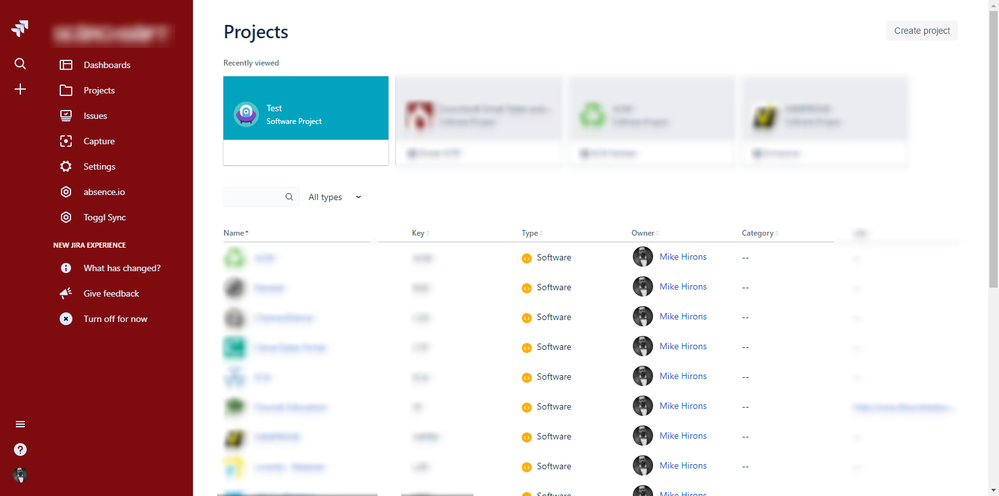
Task: Open the All types dropdown
Action: pos(335,197)
